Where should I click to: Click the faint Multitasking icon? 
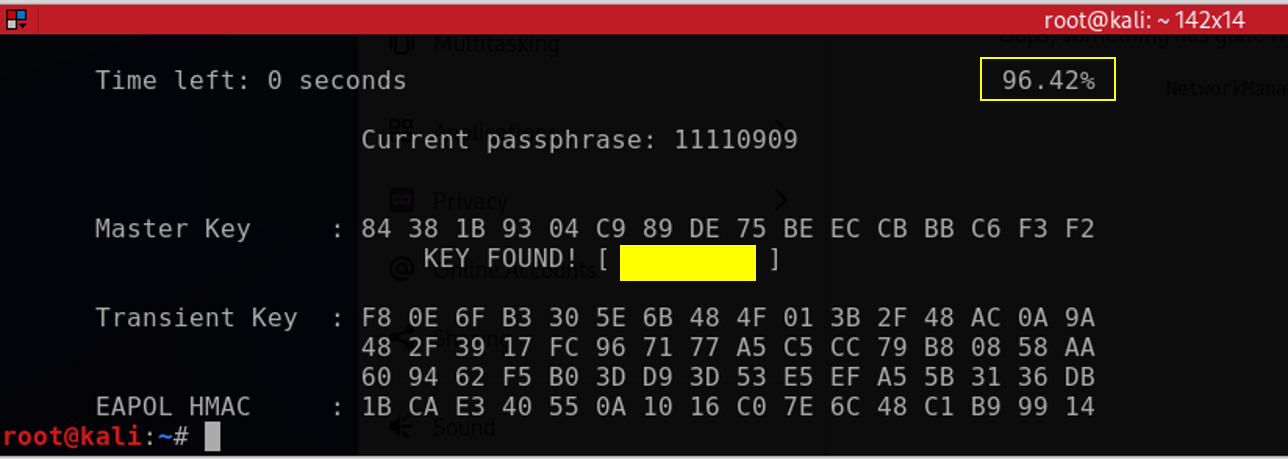(401, 43)
